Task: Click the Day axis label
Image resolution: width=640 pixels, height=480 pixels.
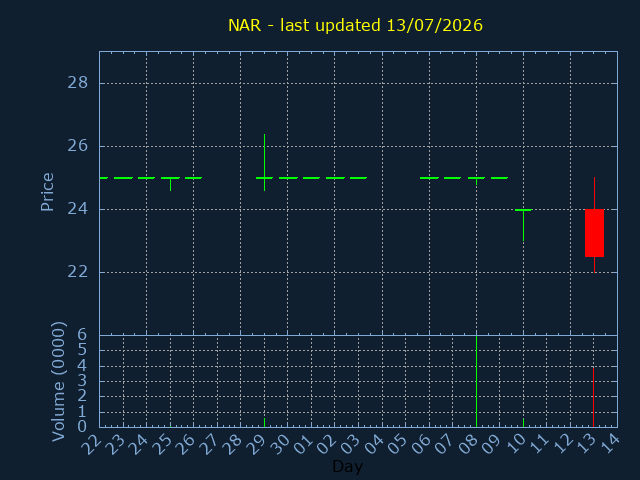Action: tap(347, 467)
